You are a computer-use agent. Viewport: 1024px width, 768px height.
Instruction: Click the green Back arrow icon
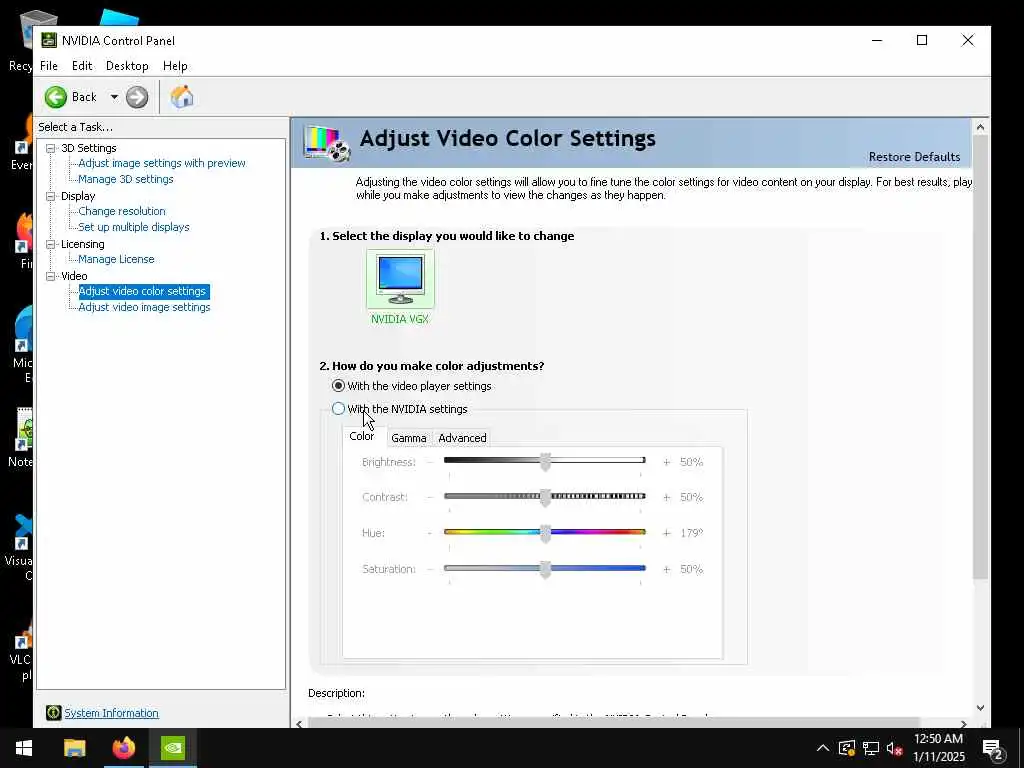(x=56, y=97)
